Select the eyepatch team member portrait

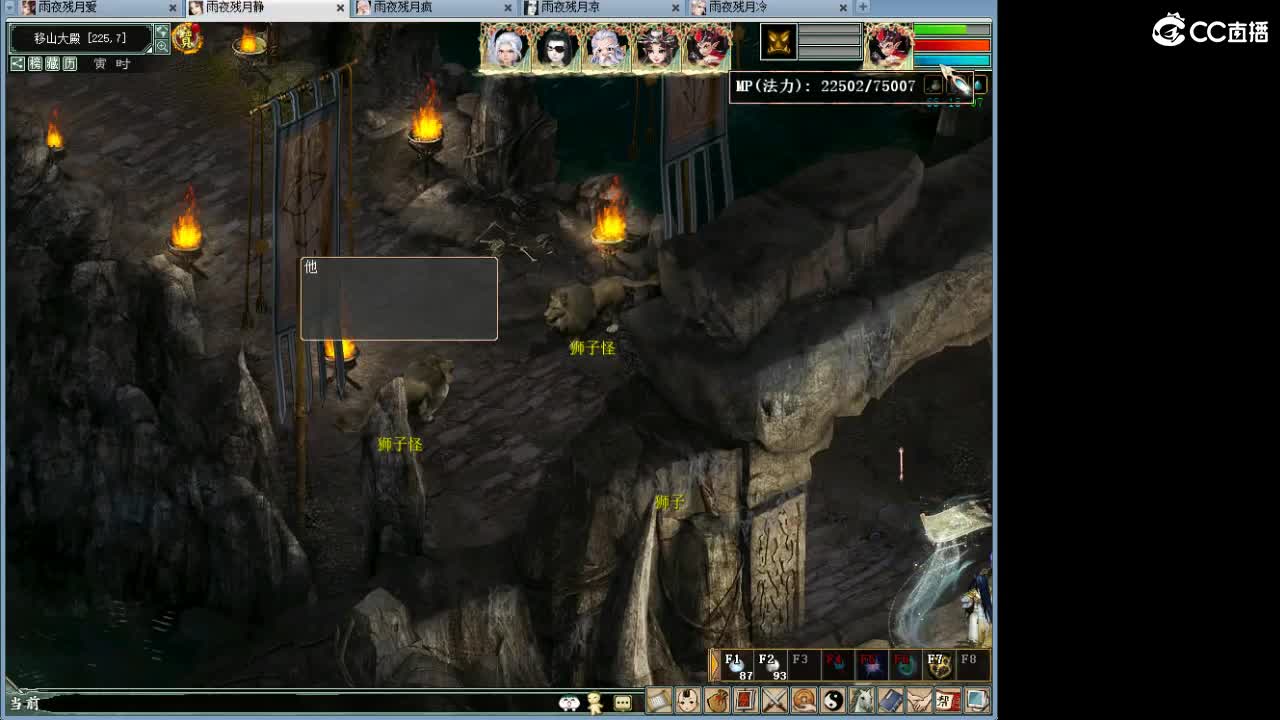(x=556, y=46)
